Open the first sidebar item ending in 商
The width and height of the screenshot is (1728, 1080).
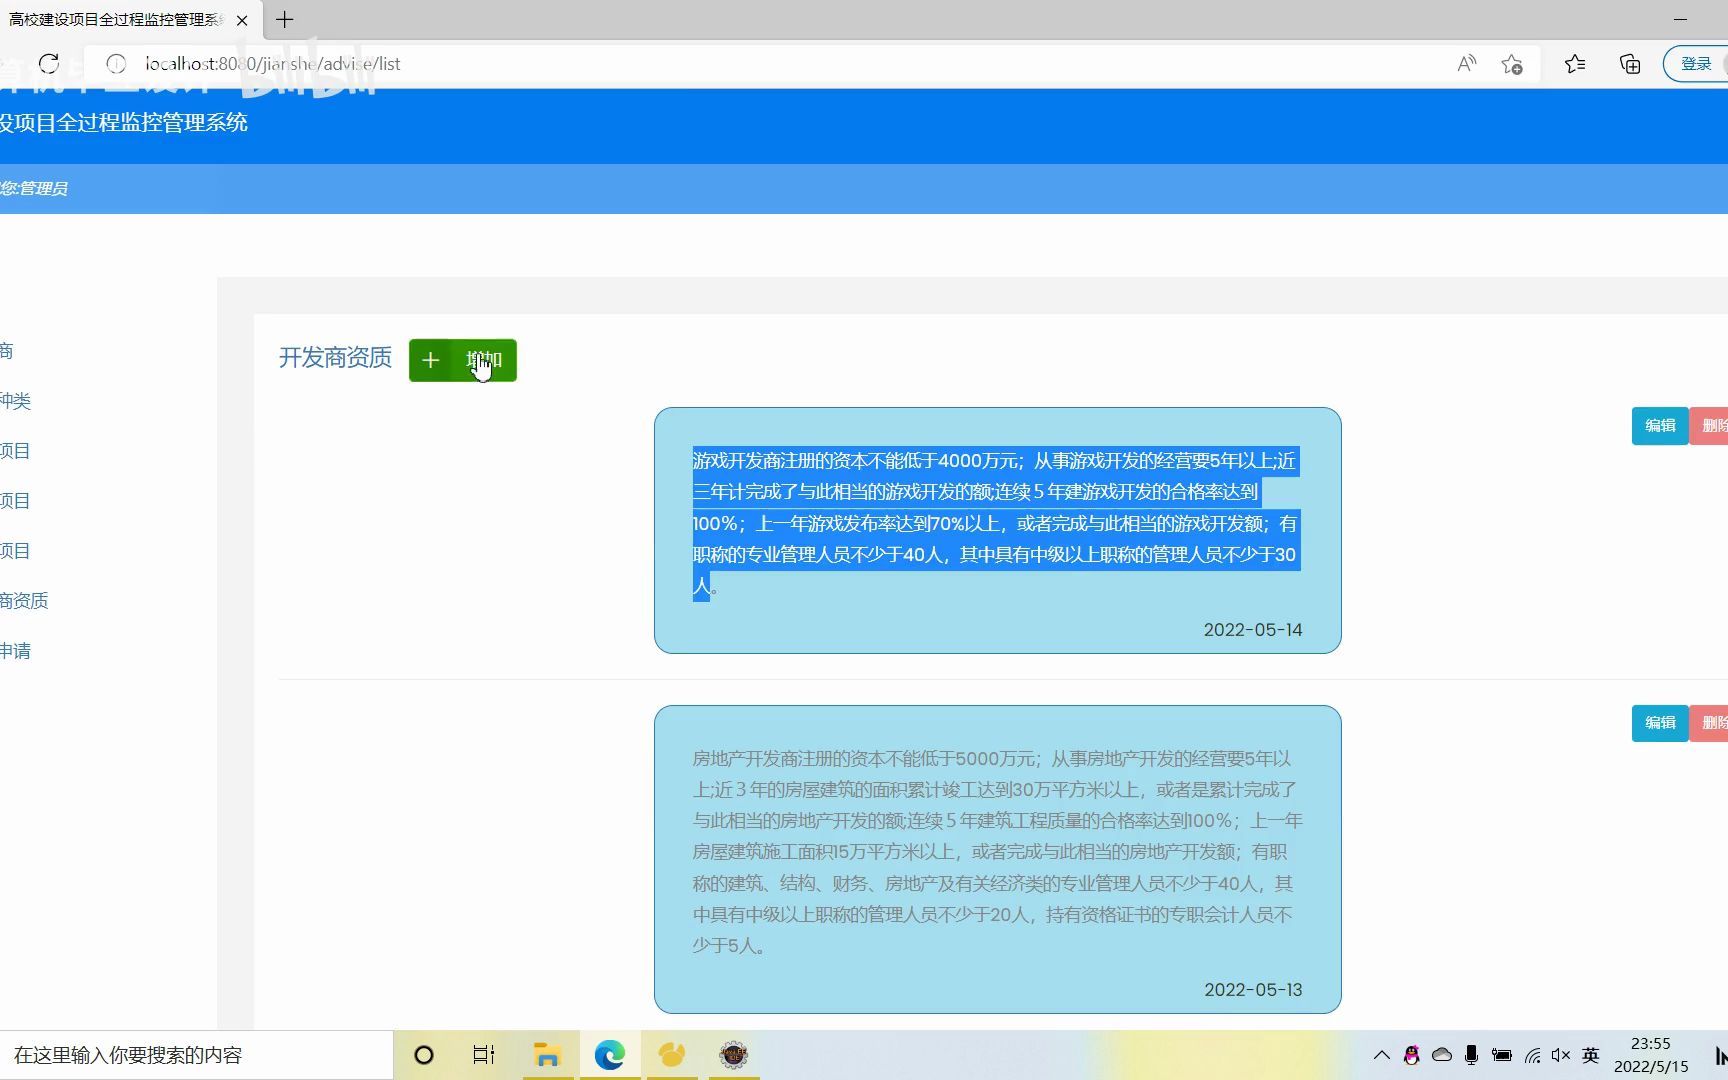coord(7,351)
